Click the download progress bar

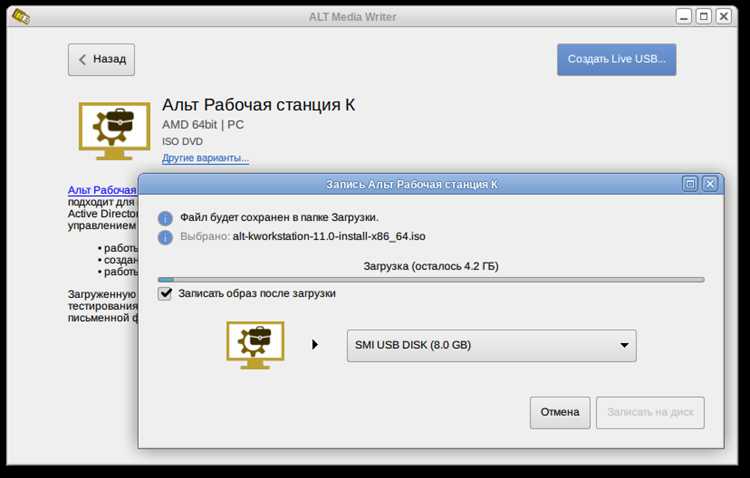tap(430, 279)
